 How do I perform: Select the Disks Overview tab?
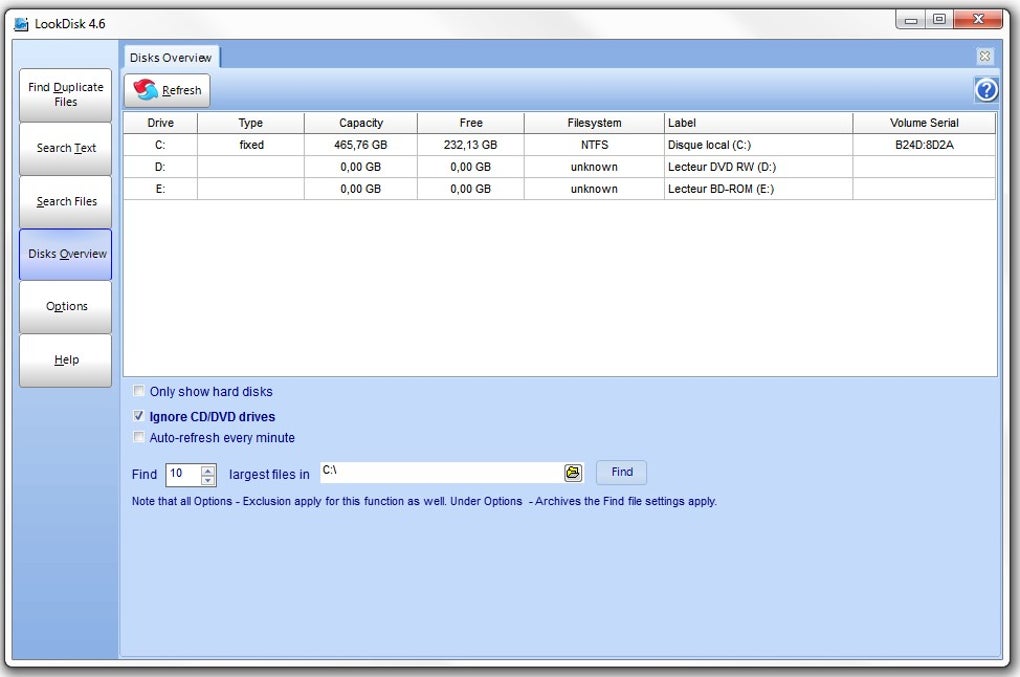pos(171,57)
